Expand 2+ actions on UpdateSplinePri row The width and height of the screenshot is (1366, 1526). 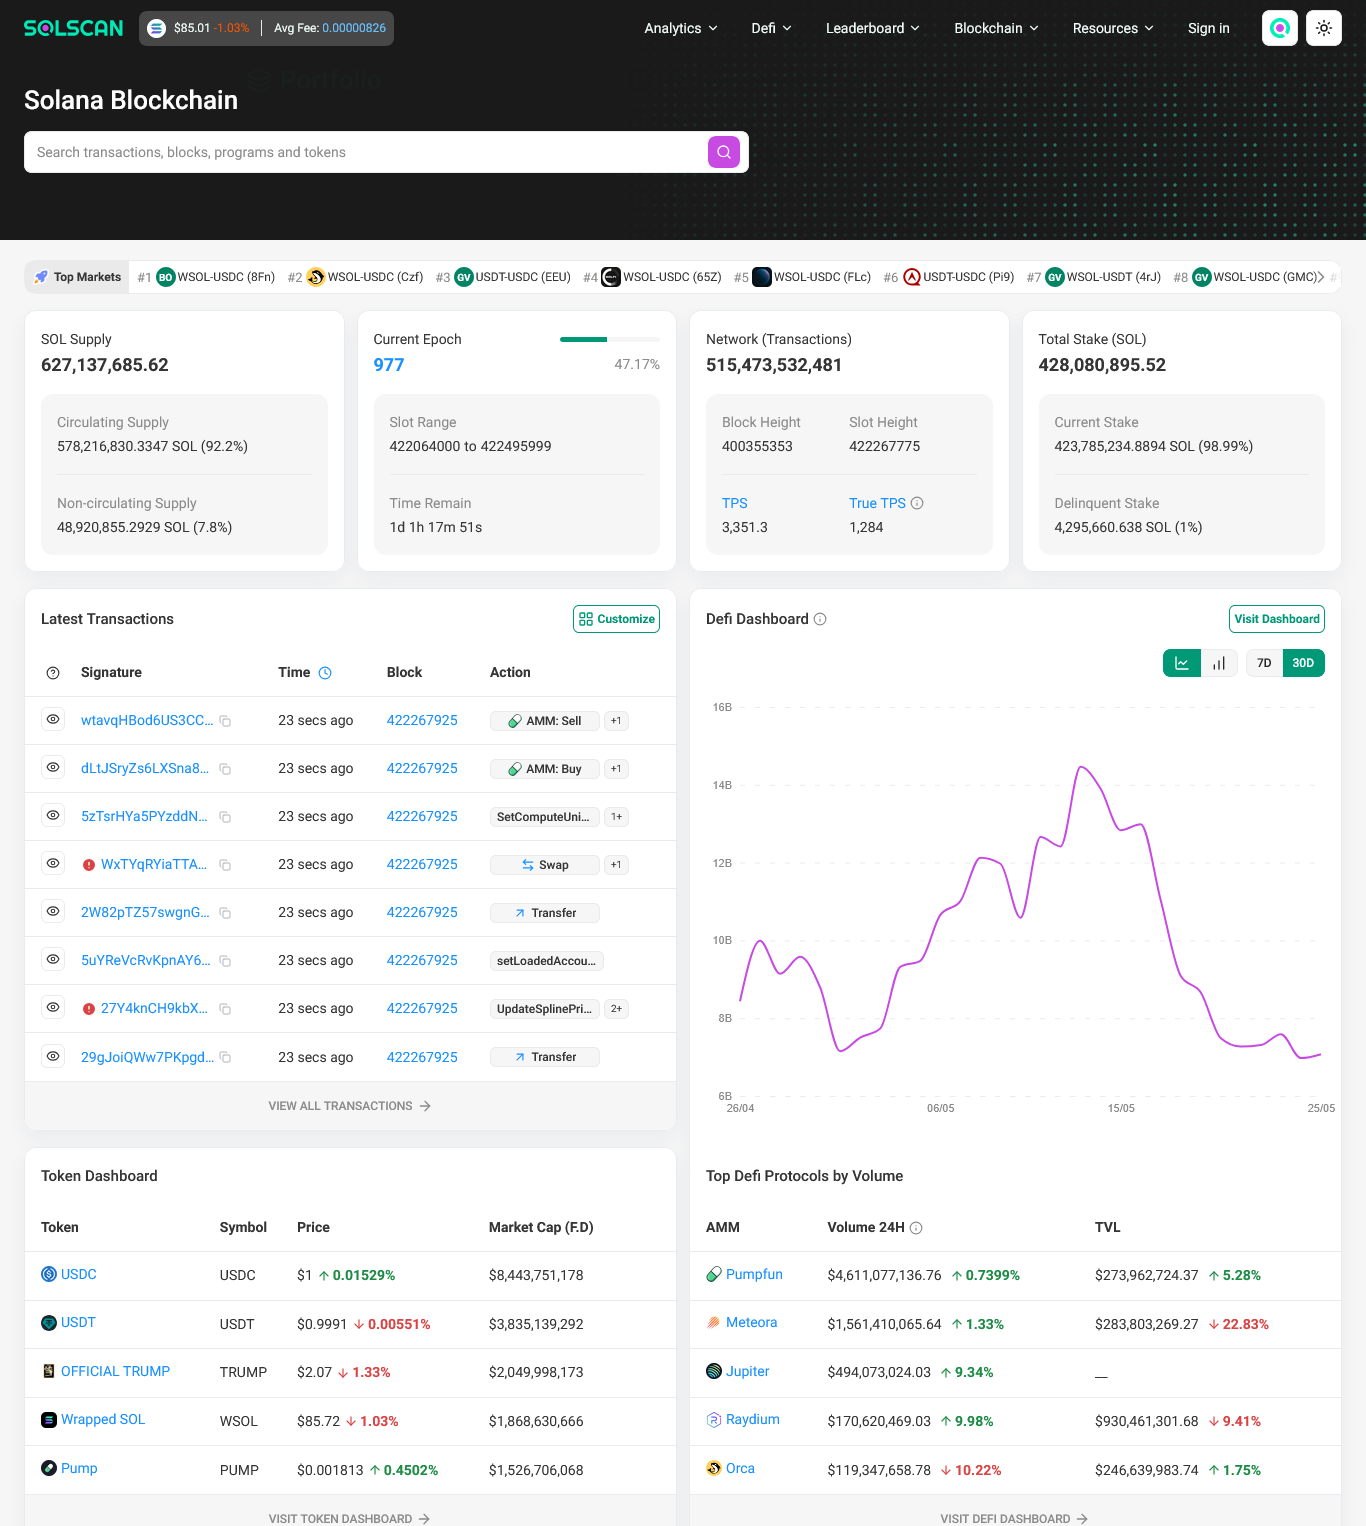pyautogui.click(x=617, y=1009)
